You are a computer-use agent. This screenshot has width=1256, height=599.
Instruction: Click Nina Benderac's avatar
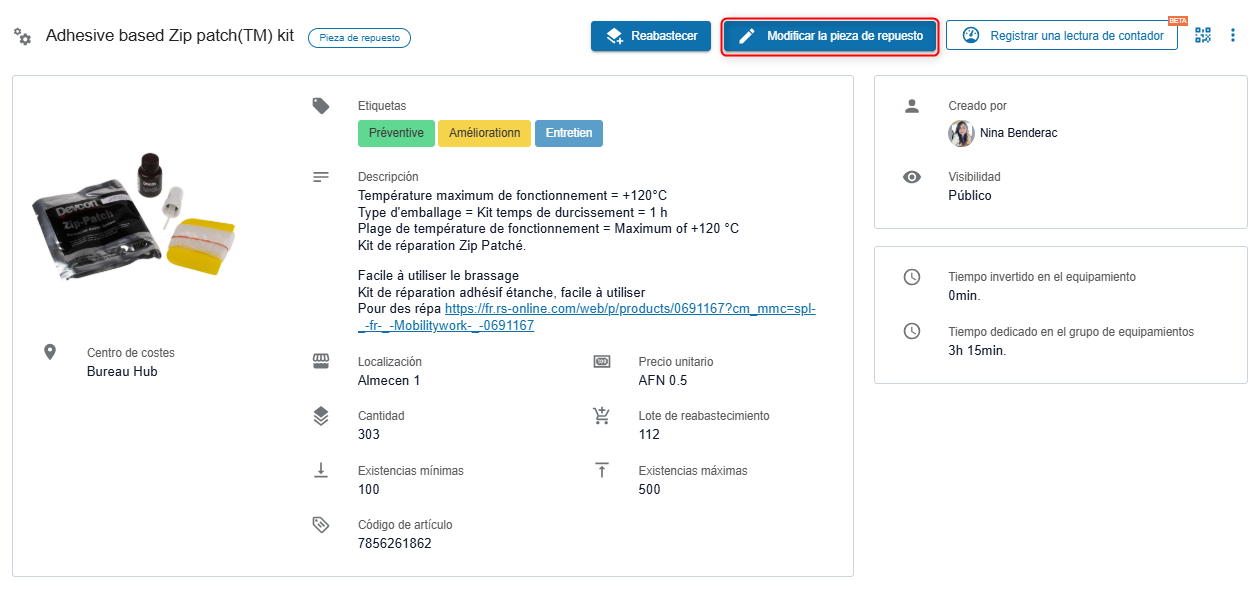[961, 133]
